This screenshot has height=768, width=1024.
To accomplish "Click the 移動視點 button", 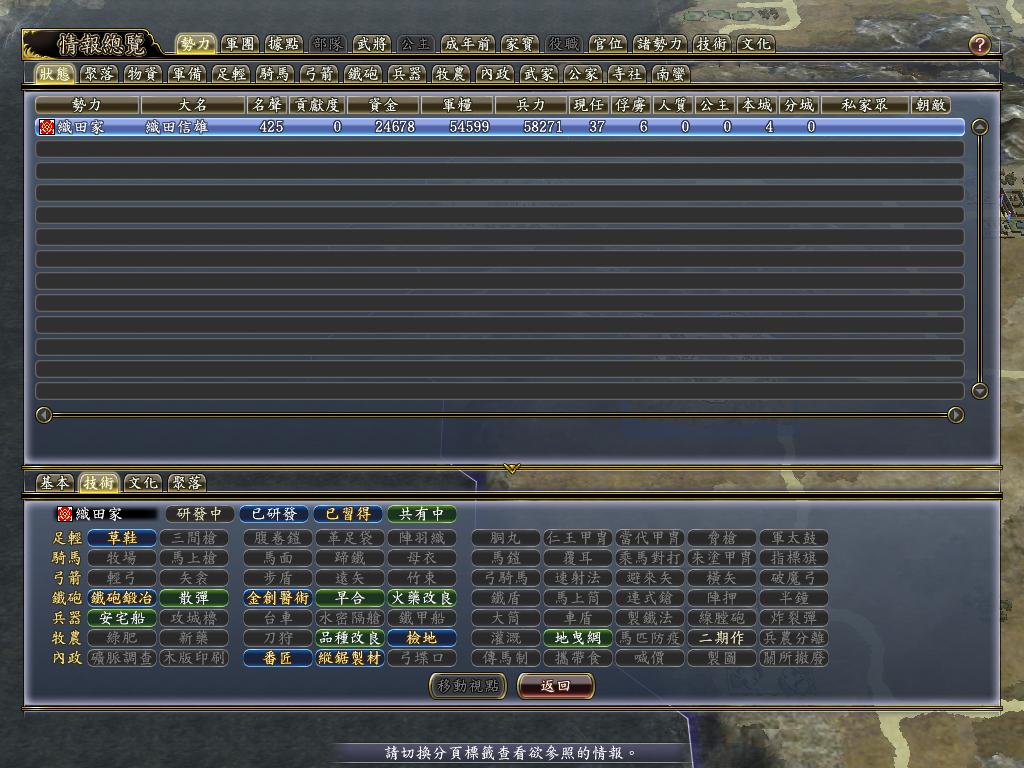I will (467, 686).
